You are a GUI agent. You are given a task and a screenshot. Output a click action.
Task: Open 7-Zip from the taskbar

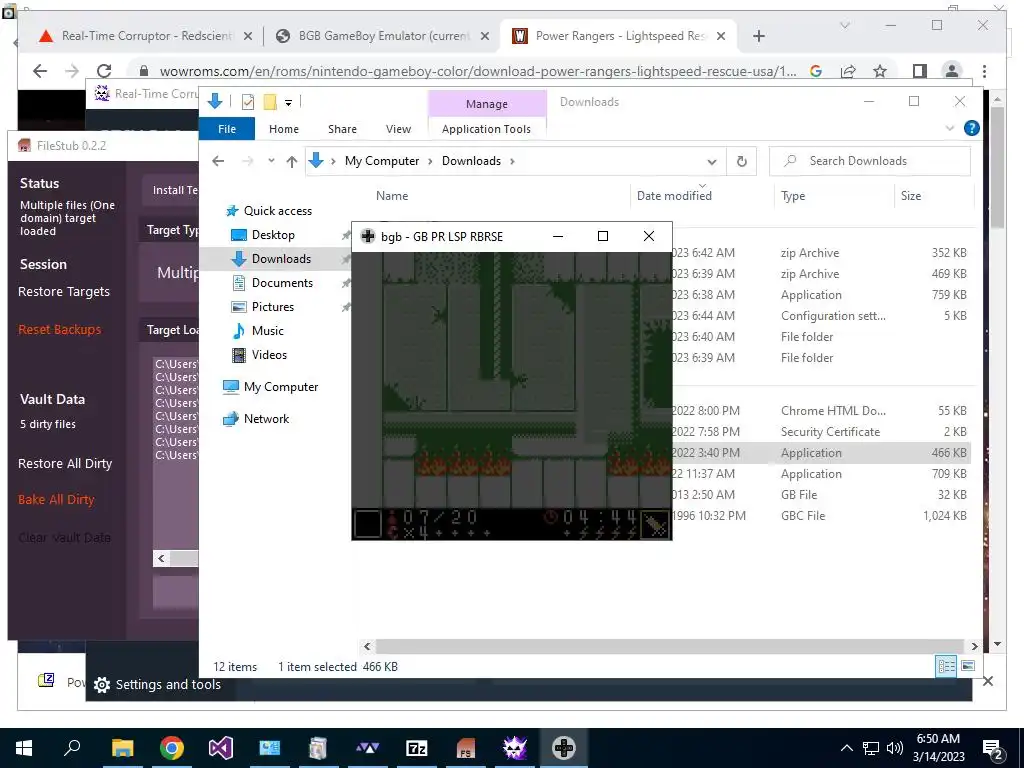click(417, 748)
